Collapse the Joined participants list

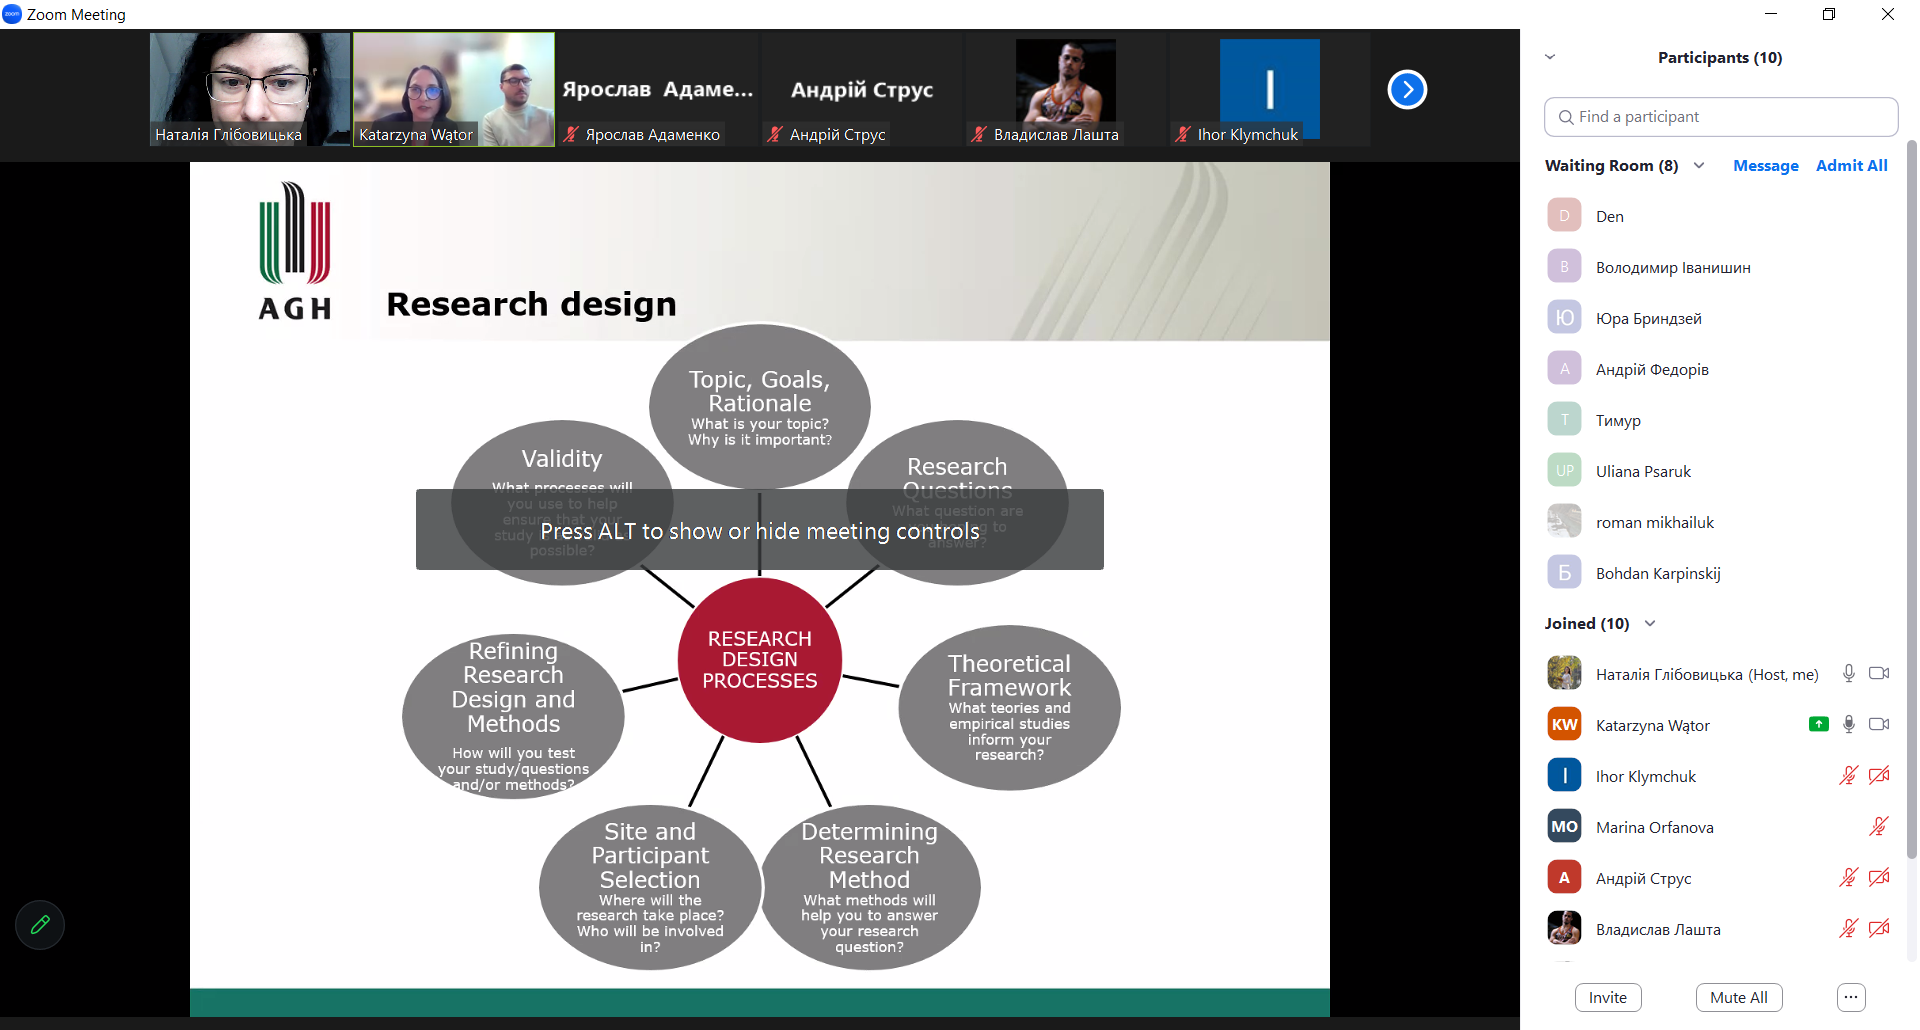[1650, 624]
